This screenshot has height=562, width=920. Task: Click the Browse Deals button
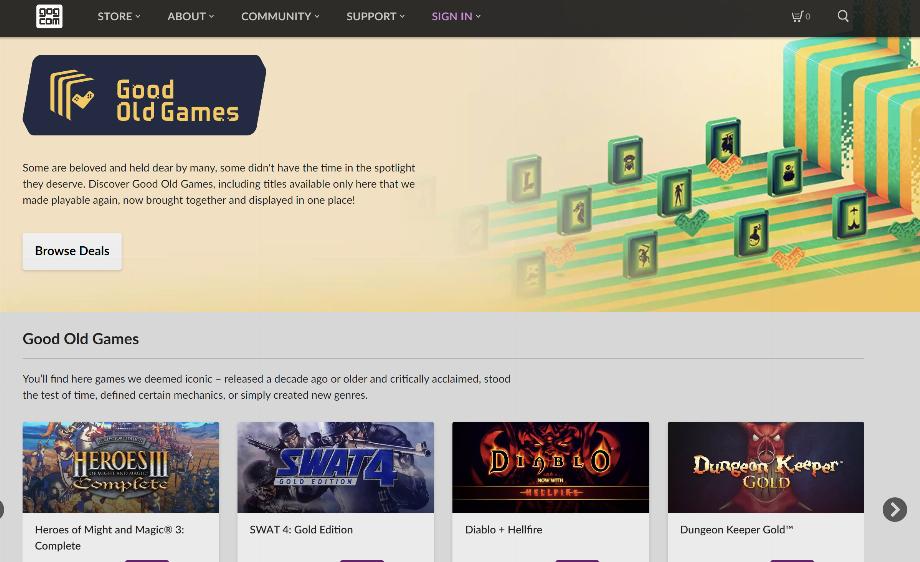tap(72, 251)
